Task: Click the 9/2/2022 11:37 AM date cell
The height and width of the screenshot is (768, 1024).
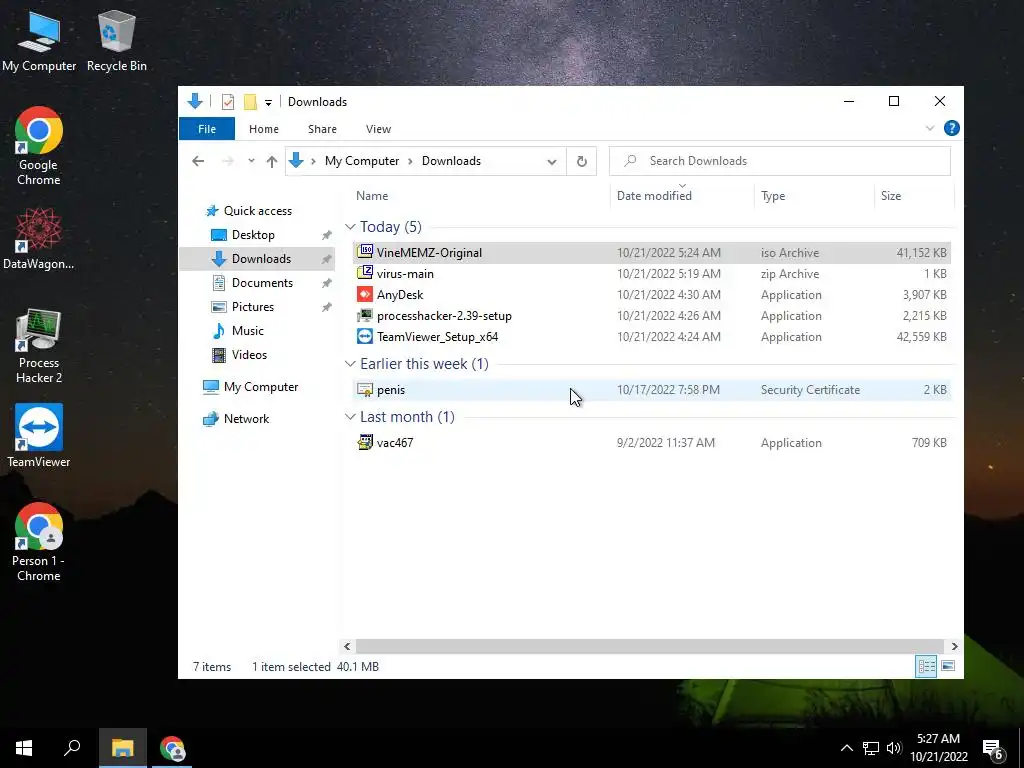Action: (665, 443)
